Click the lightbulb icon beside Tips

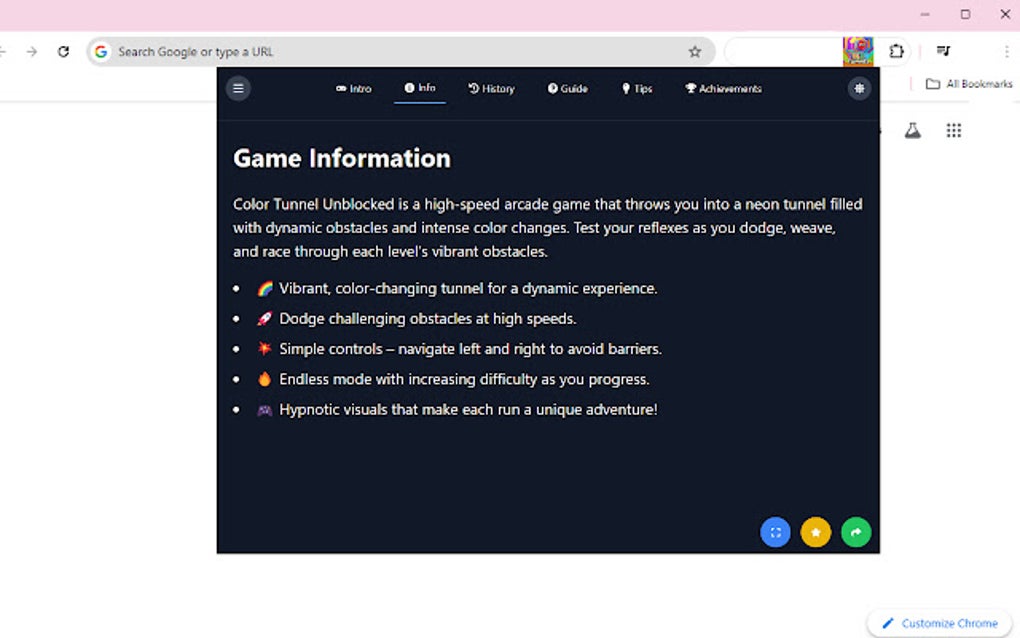(625, 88)
